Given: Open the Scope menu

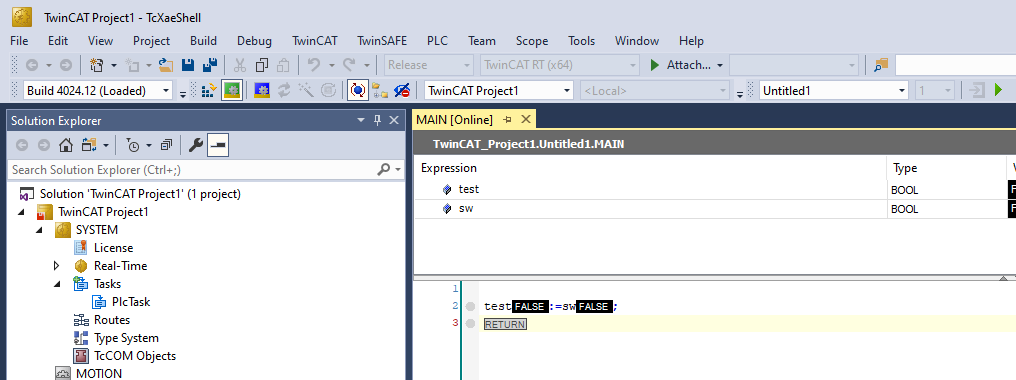Looking at the screenshot, I should pos(532,41).
